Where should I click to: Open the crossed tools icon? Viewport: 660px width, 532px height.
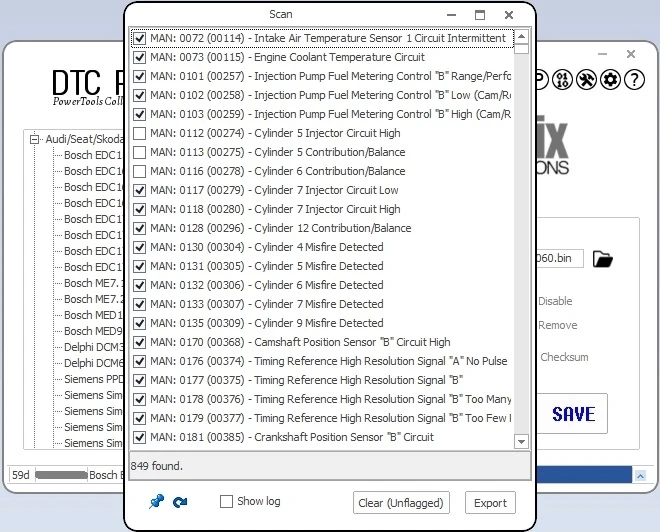coord(586,80)
